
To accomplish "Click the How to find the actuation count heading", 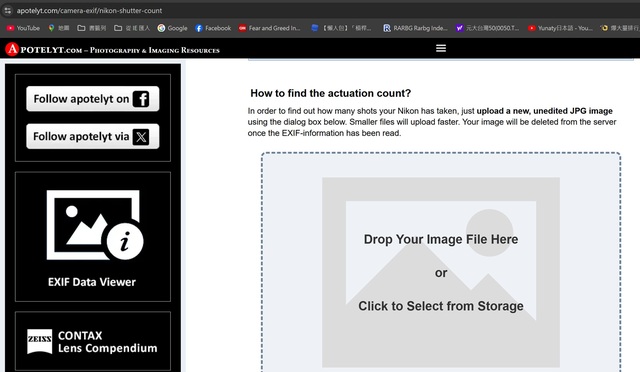I will [x=331, y=93].
